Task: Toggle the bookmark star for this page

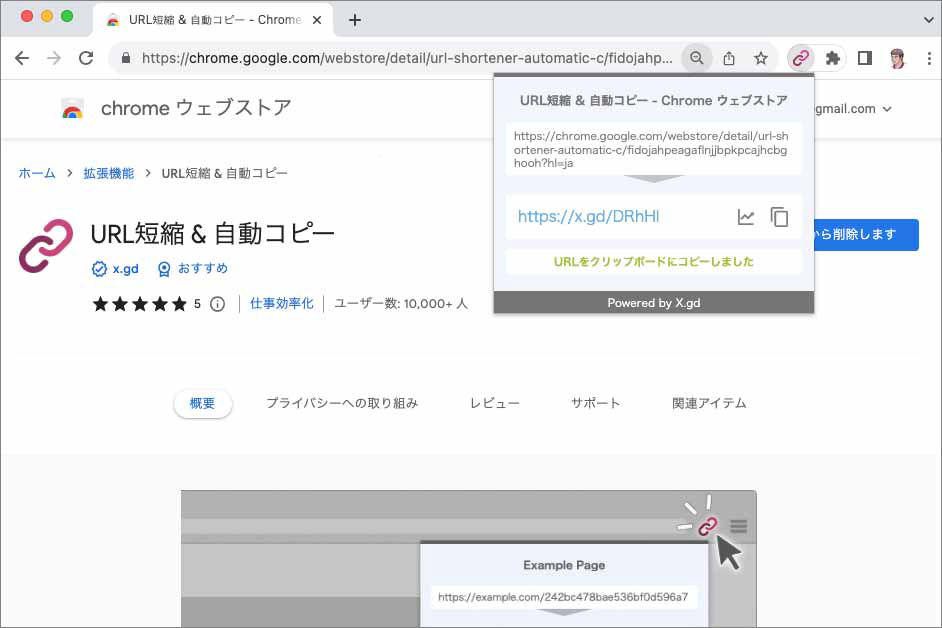Action: click(x=761, y=58)
